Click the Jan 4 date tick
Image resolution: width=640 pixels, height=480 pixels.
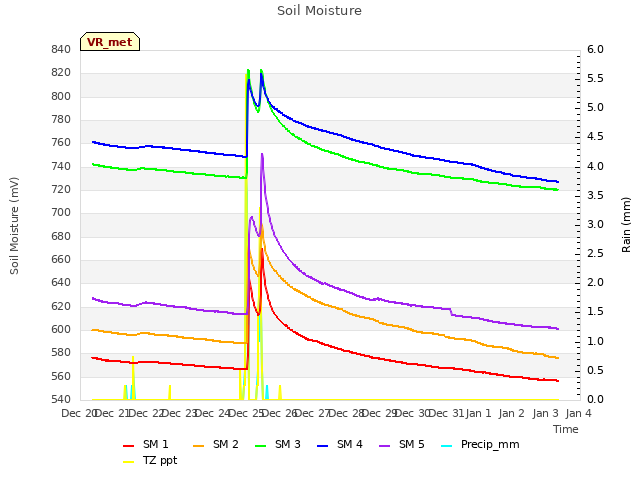[x=578, y=413]
